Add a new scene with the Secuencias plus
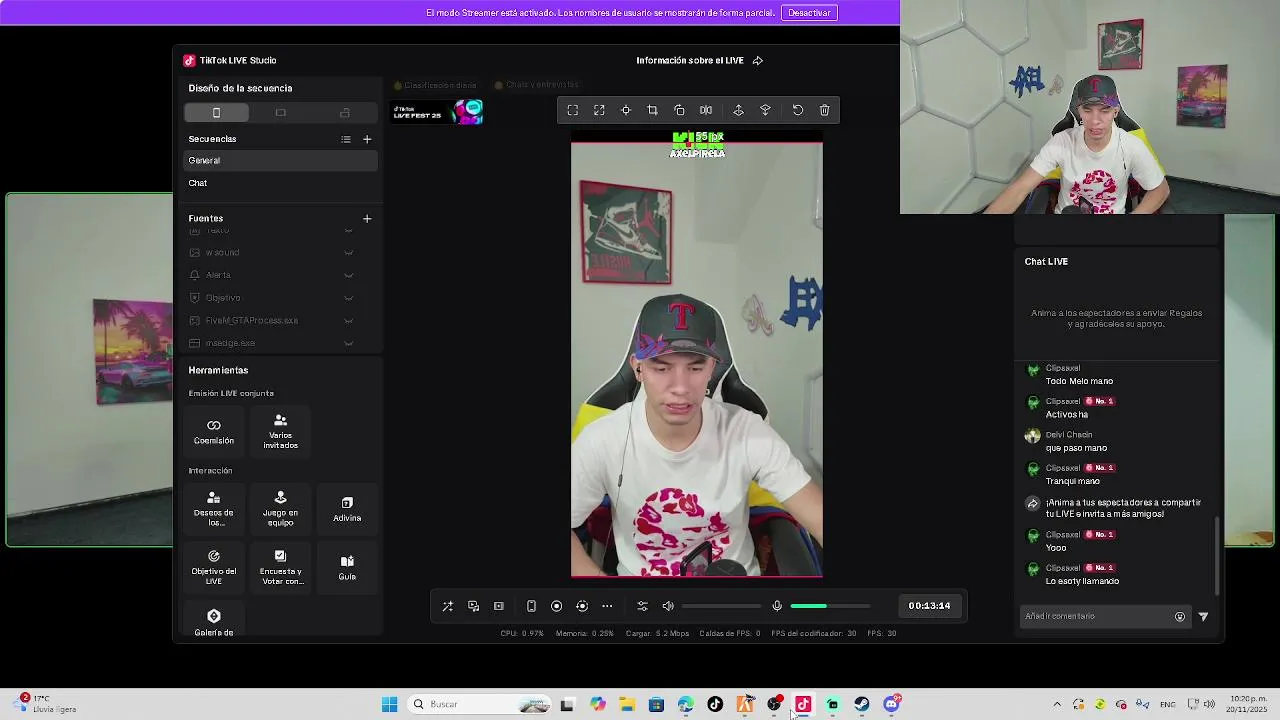This screenshot has height=720, width=1280. click(367, 139)
